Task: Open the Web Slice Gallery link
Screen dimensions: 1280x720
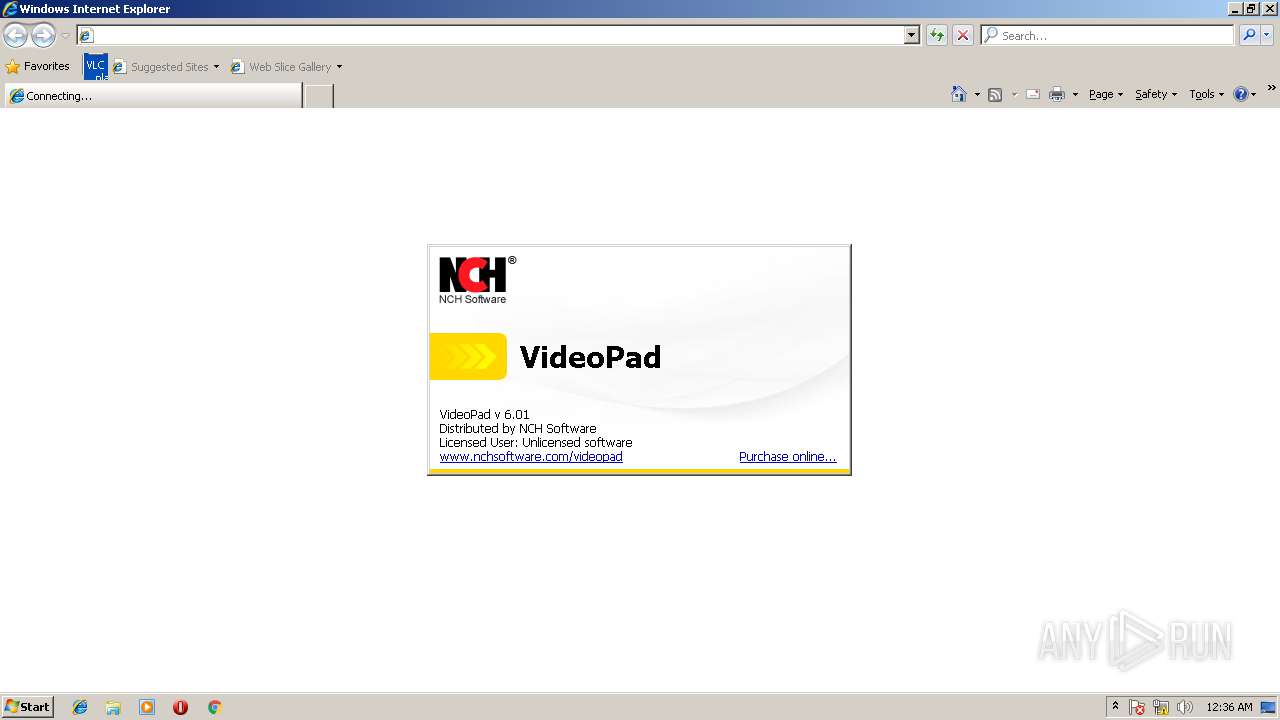Action: pos(287,67)
